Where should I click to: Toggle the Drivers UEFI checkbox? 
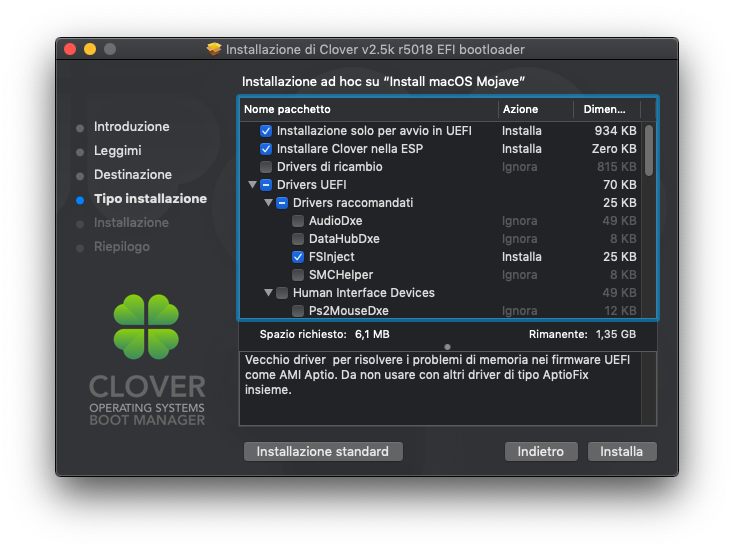[x=266, y=185]
